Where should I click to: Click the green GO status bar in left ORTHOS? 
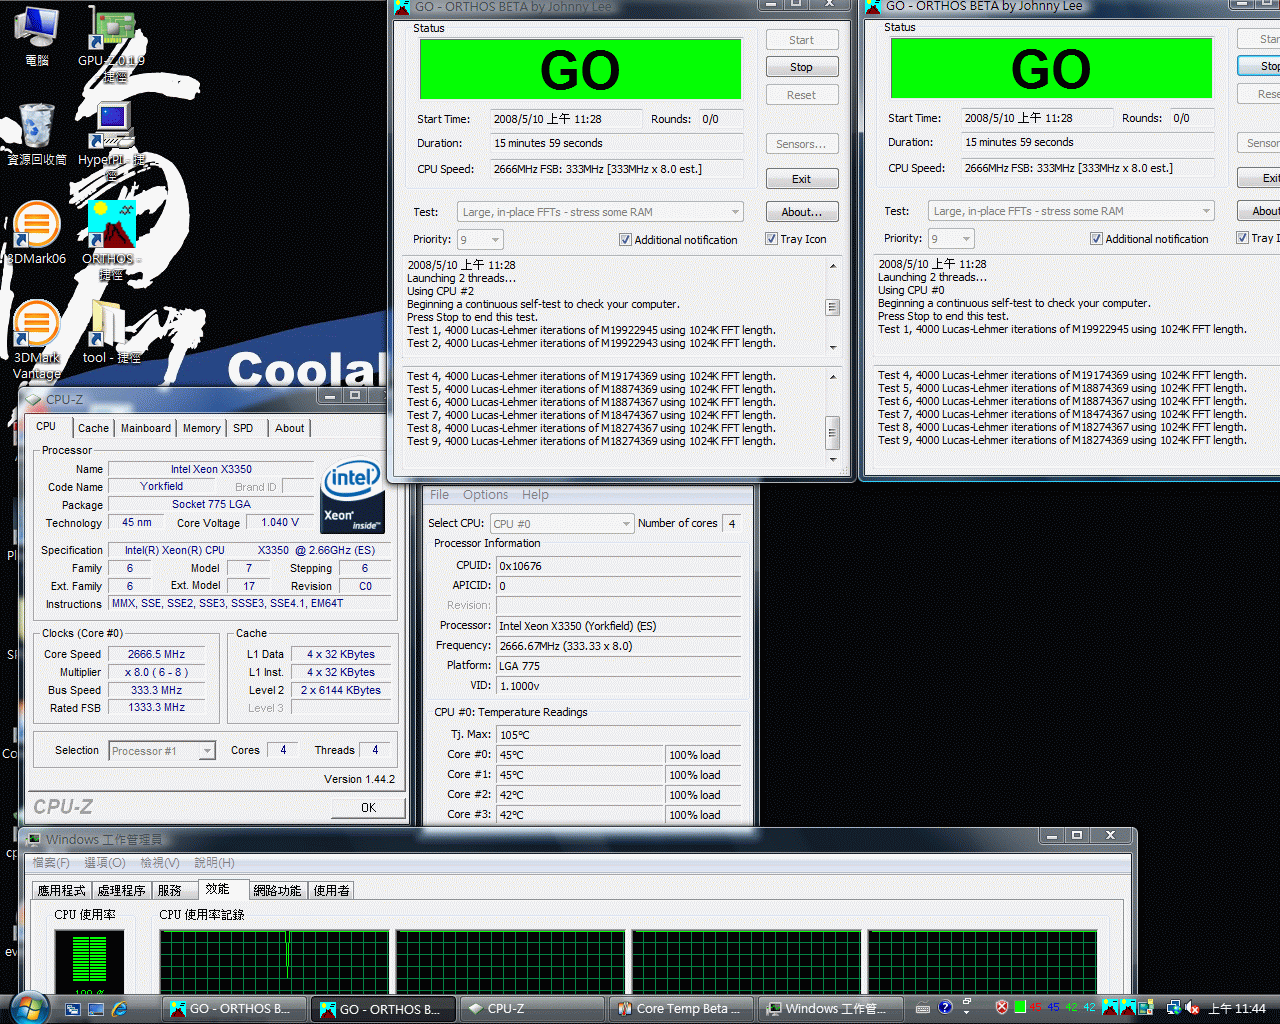click(x=580, y=69)
